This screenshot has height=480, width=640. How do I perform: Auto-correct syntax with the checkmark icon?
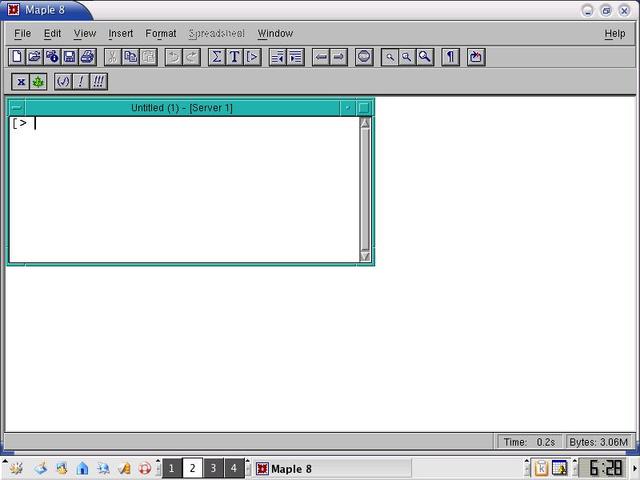coord(63,82)
